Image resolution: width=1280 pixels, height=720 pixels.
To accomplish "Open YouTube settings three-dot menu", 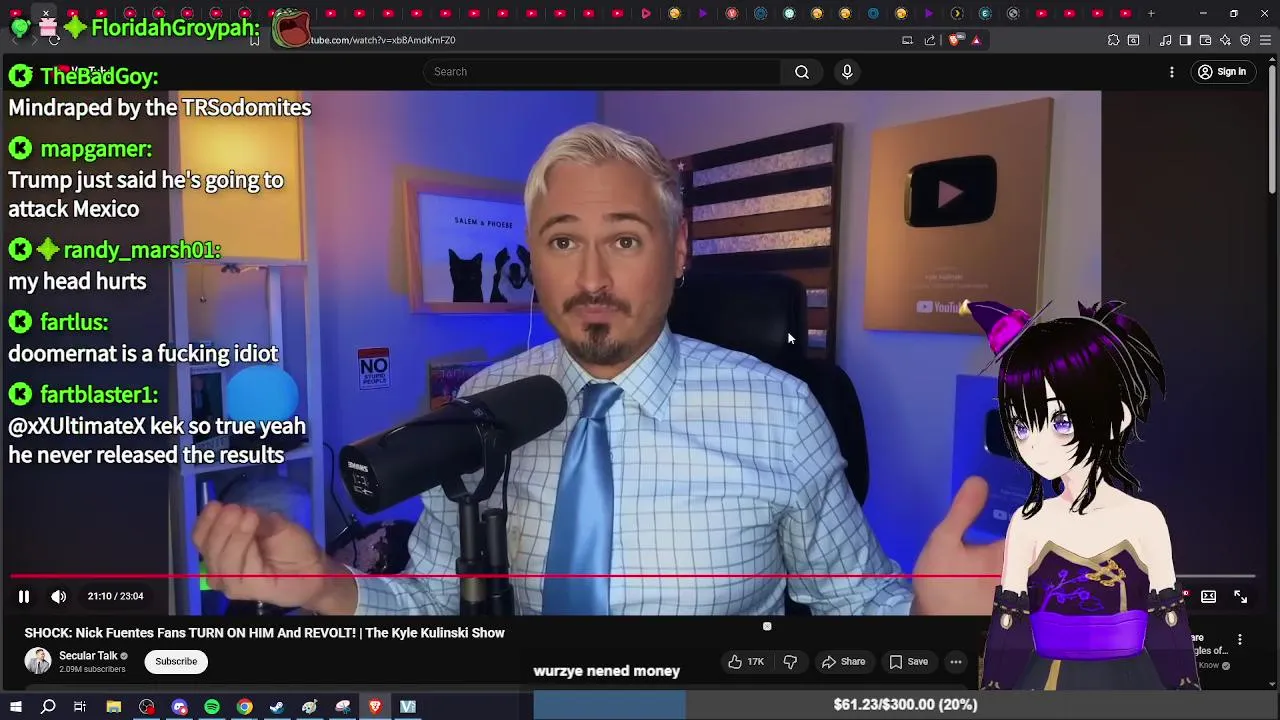I will click(x=1172, y=72).
